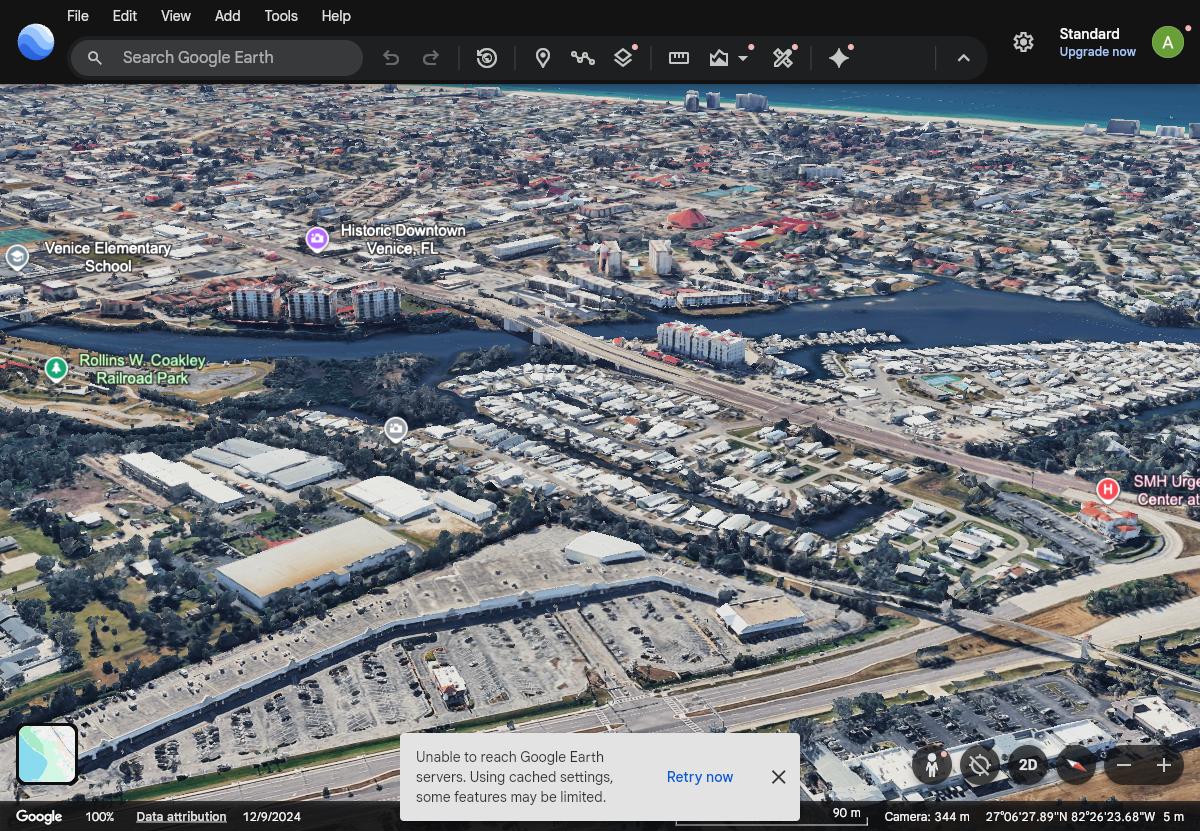Viewport: 1200px width, 831px height.
Task: Select the measure ruler tool
Action: (x=679, y=58)
